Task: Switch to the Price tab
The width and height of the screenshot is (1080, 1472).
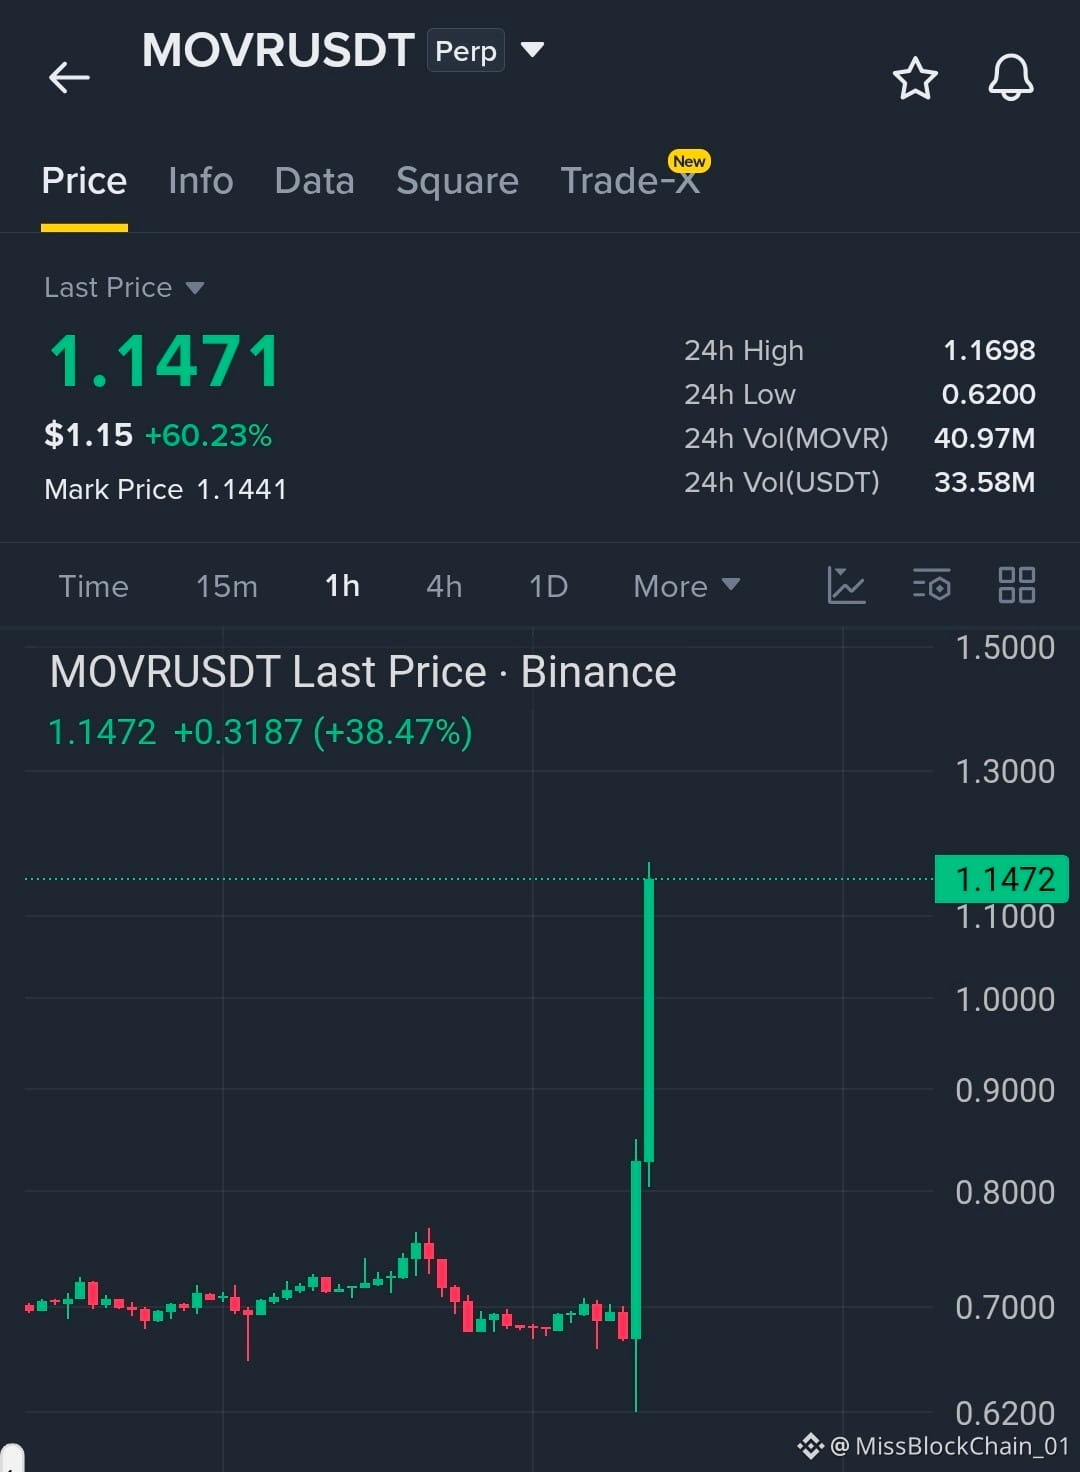Action: 84,181
